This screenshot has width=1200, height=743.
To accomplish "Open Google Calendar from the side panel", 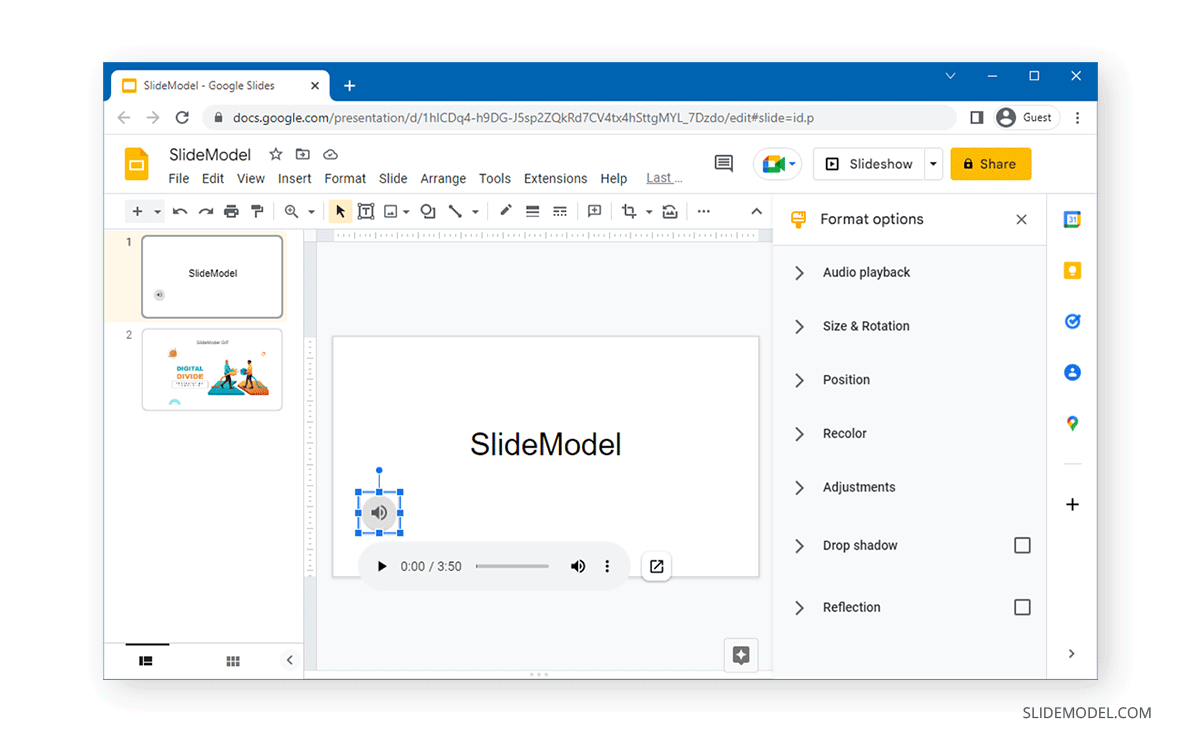I will pyautogui.click(x=1072, y=219).
